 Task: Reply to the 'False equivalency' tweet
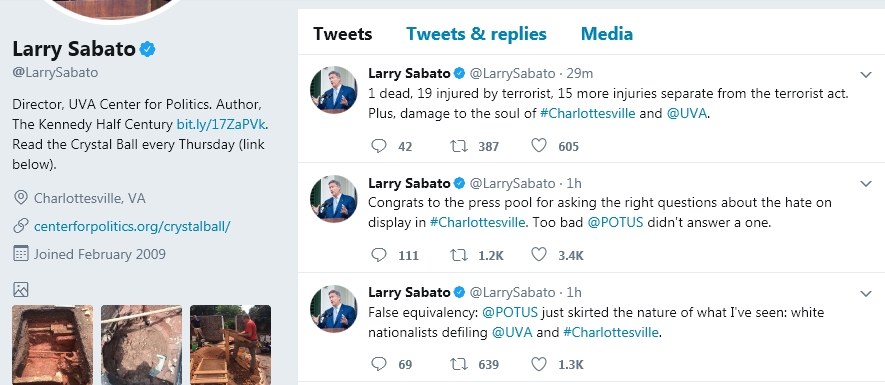[x=379, y=364]
